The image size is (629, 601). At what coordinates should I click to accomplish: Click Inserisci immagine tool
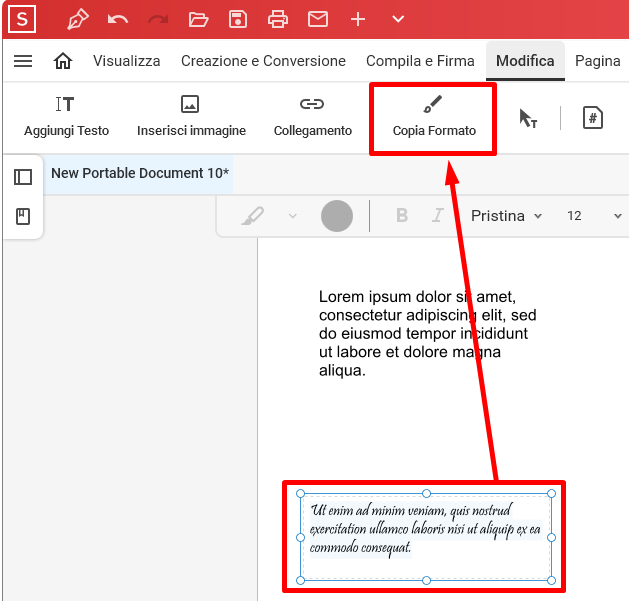pyautogui.click(x=191, y=117)
